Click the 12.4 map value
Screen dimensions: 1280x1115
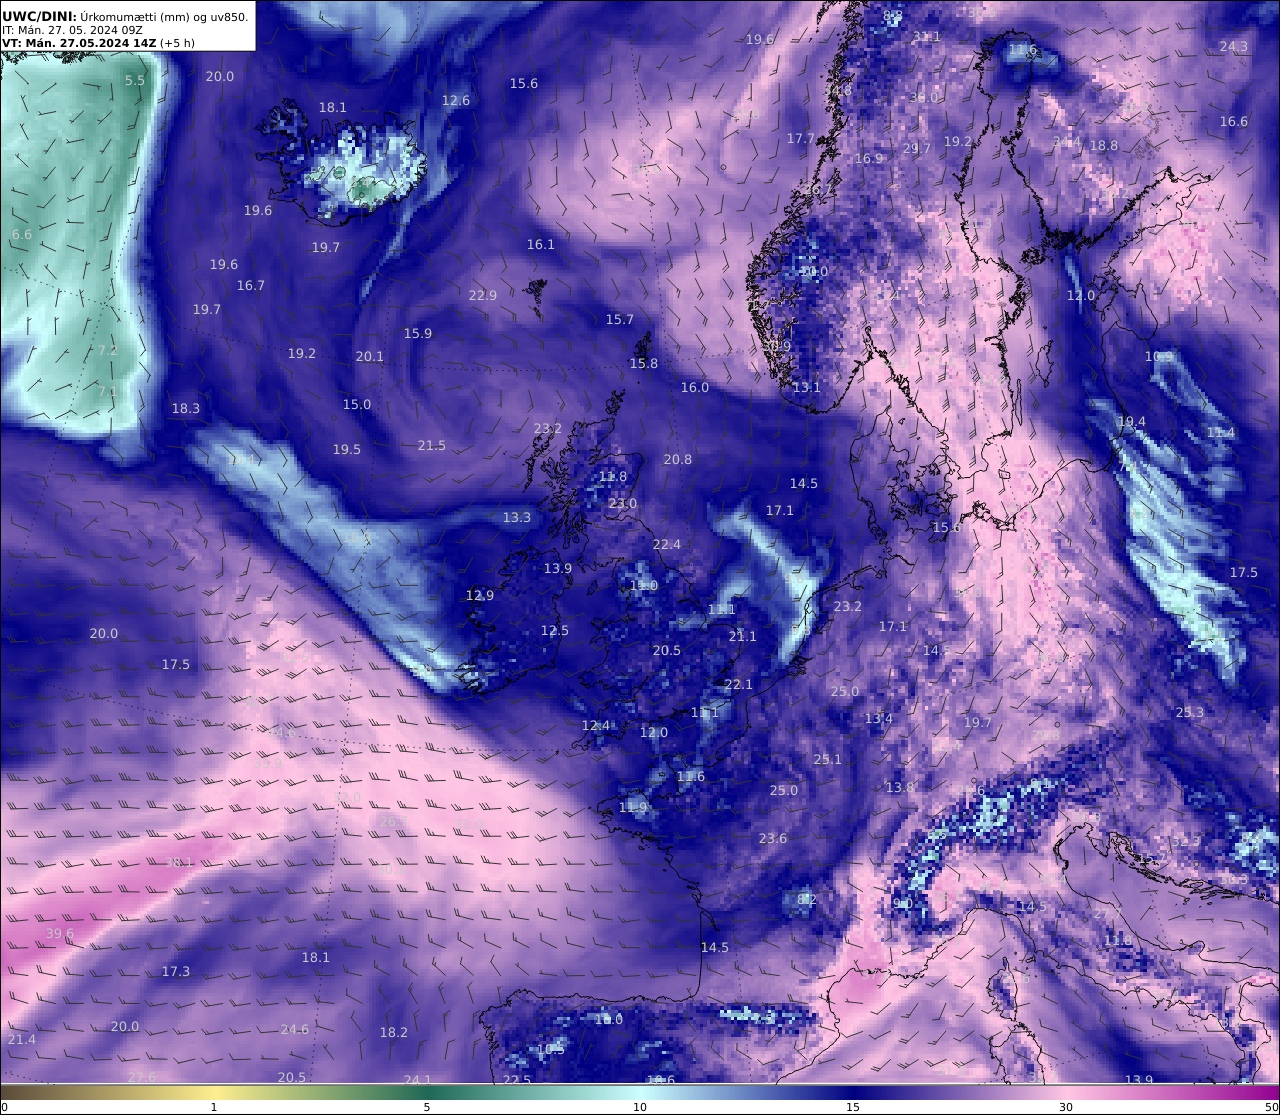596,725
